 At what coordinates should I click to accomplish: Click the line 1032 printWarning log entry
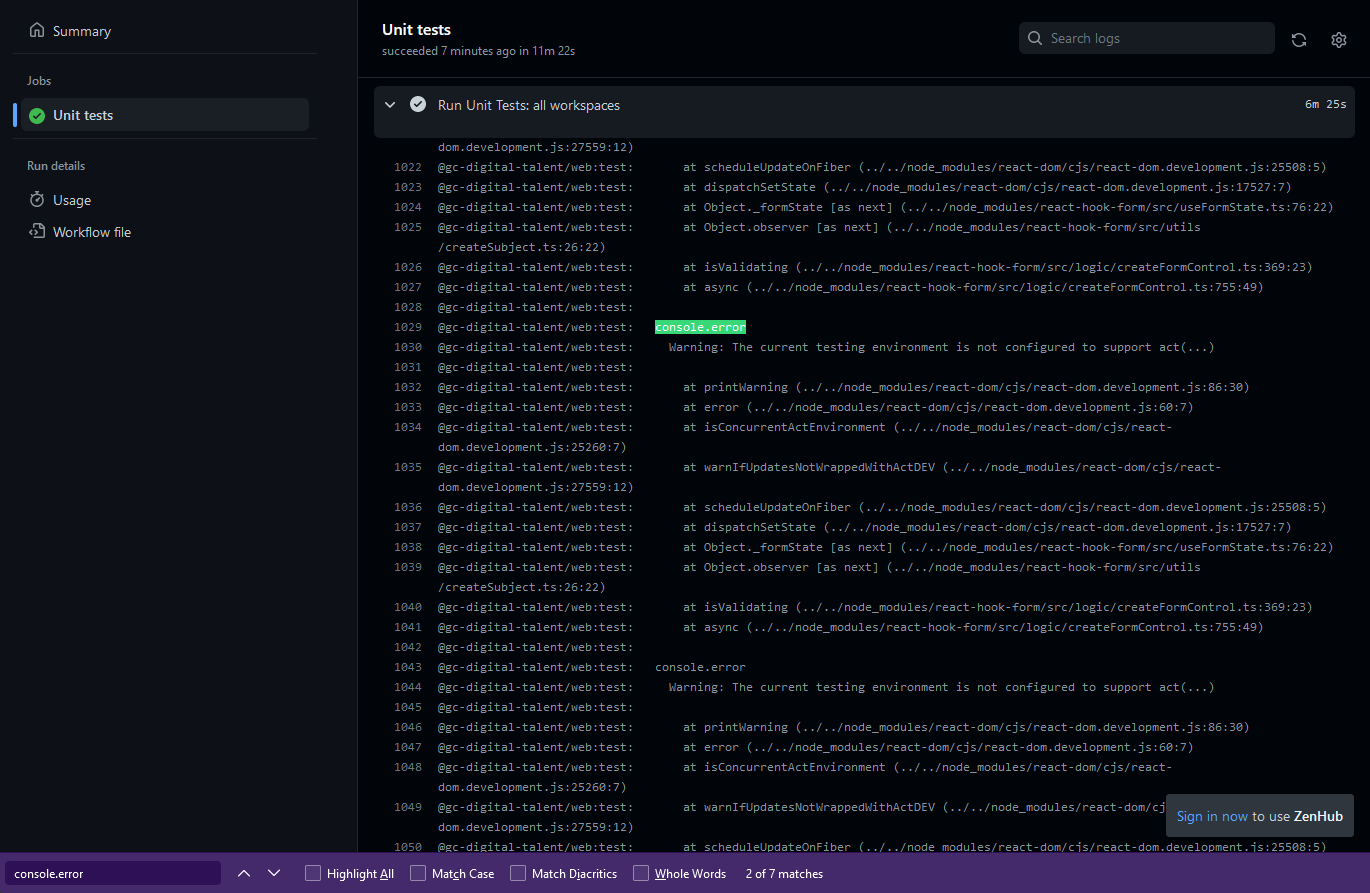point(966,387)
